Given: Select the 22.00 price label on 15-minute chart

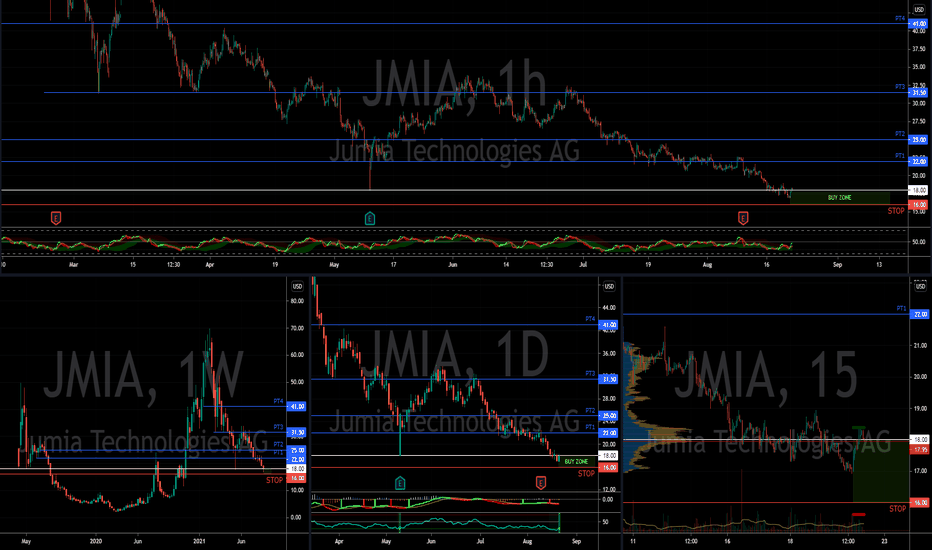Looking at the screenshot, I should [920, 315].
